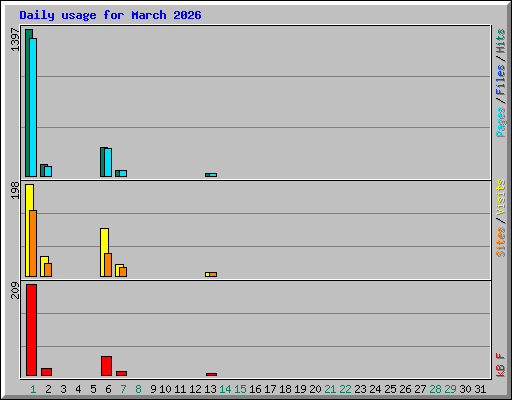Click the cyan bar for day 2

48,171
